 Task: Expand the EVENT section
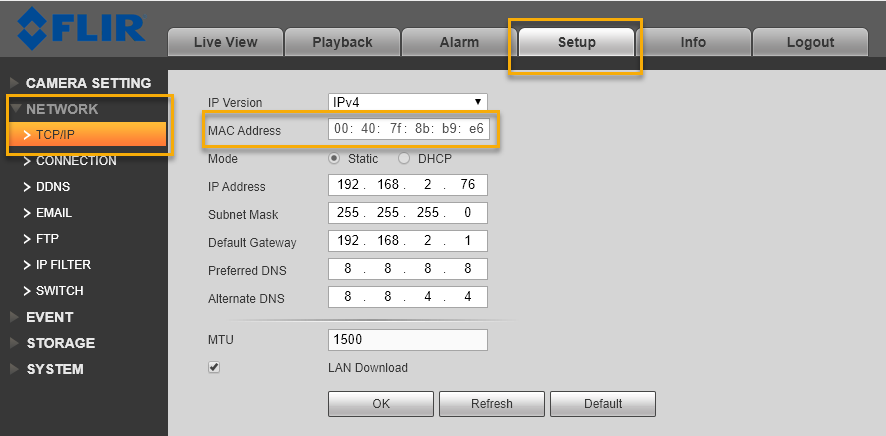click(x=49, y=317)
